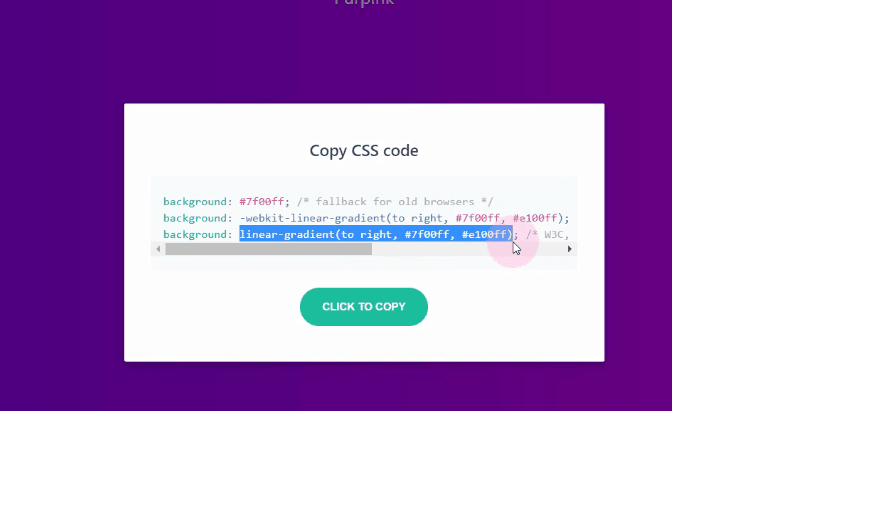The image size is (870, 514).
Task: Click empty scrollbar track right of thumb
Action: [467, 249]
